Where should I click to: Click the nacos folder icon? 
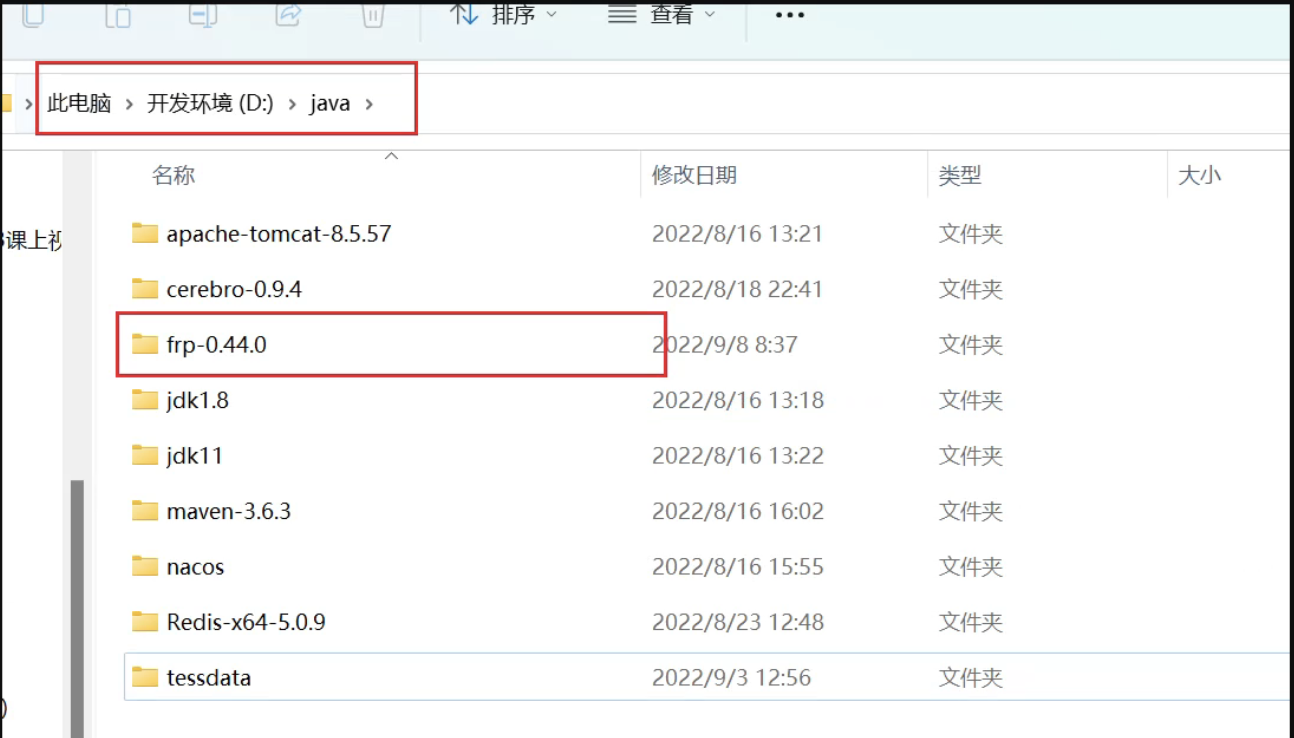(x=144, y=566)
